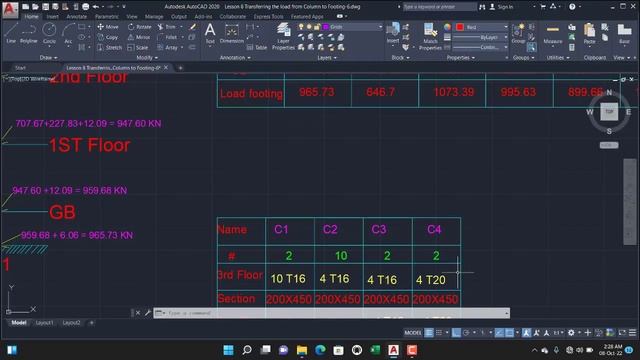The height and width of the screenshot is (360, 640).
Task: Add a new drawing tab
Action: (180, 68)
